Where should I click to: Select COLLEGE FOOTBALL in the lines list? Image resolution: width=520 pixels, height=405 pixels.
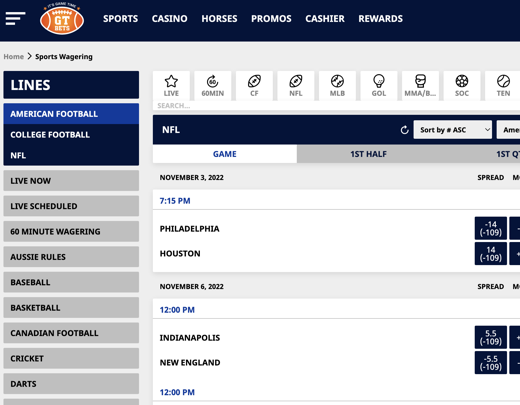tap(71, 135)
